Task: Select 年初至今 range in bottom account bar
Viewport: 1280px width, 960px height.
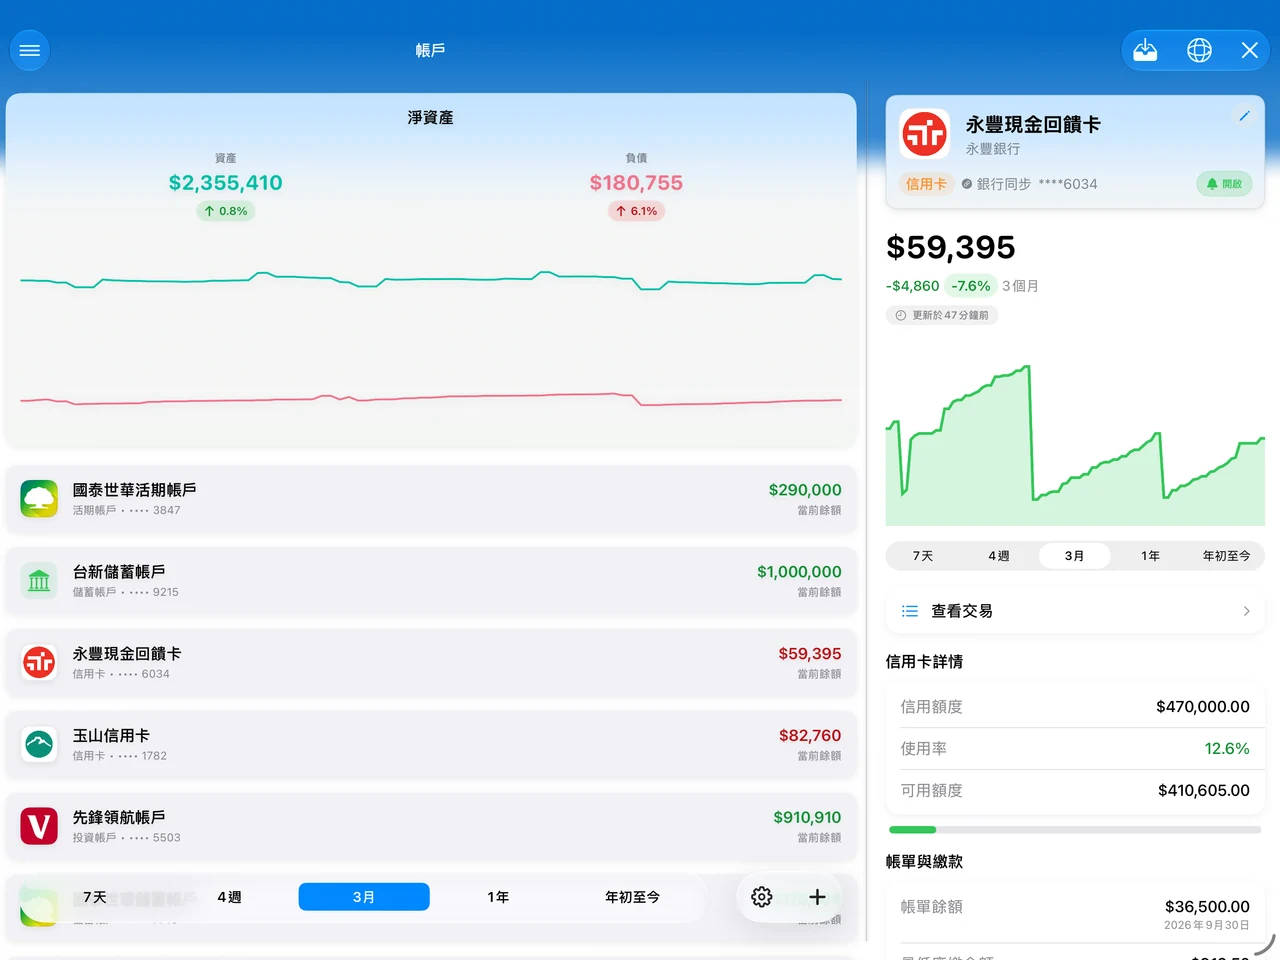Action: click(x=632, y=897)
